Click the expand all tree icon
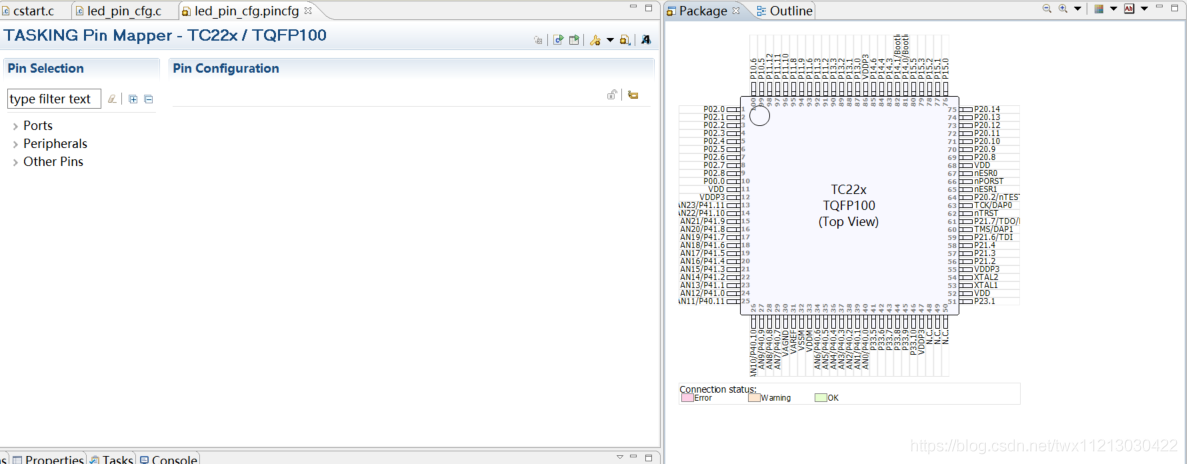The height and width of the screenshot is (464, 1187). 133,98
